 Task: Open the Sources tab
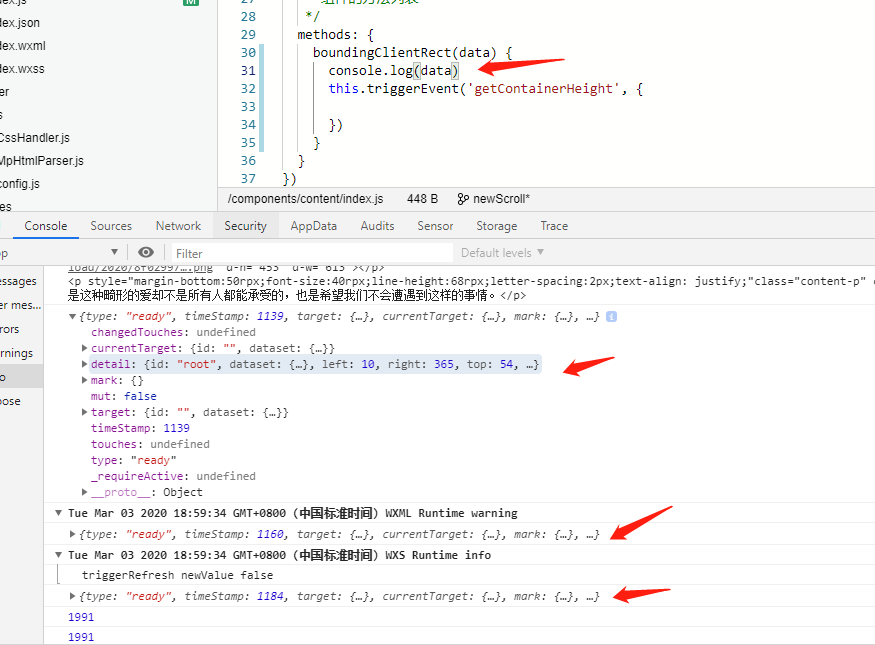click(111, 226)
